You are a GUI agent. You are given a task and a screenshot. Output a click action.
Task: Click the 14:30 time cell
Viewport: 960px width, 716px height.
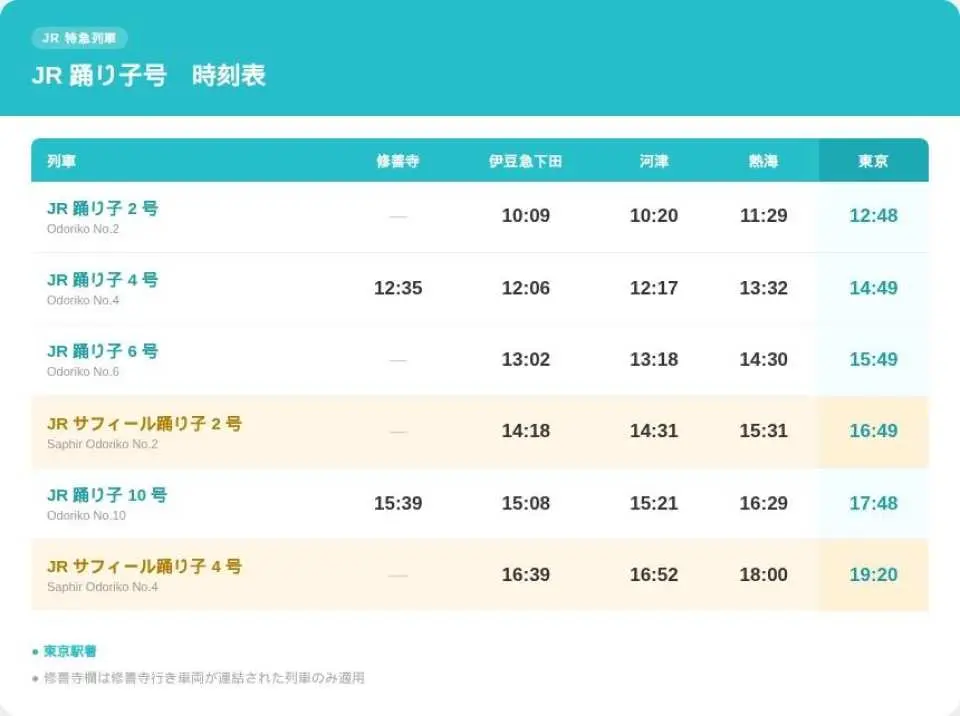point(763,360)
